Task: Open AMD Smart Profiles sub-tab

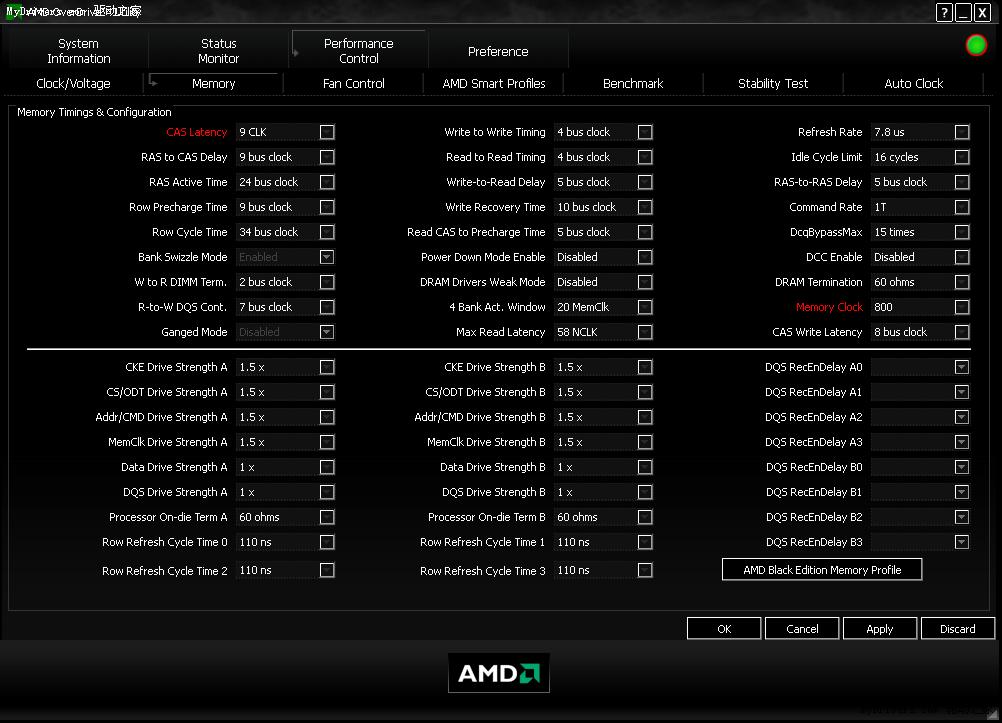Action: (x=494, y=84)
